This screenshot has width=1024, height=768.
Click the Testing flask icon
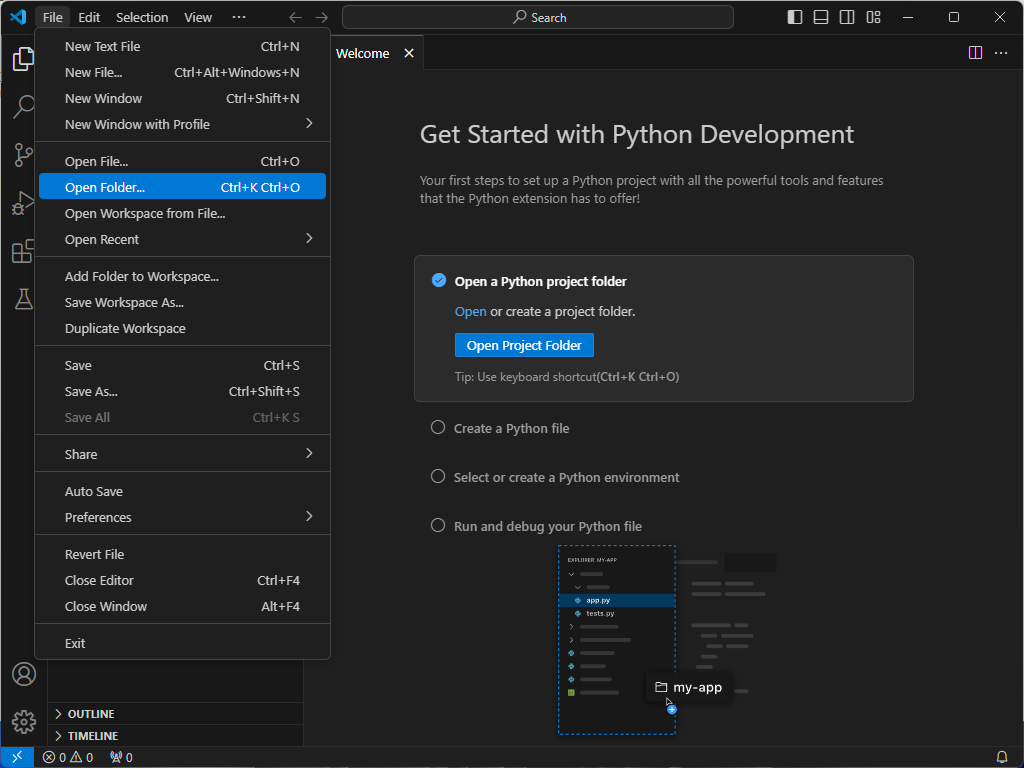(x=24, y=298)
